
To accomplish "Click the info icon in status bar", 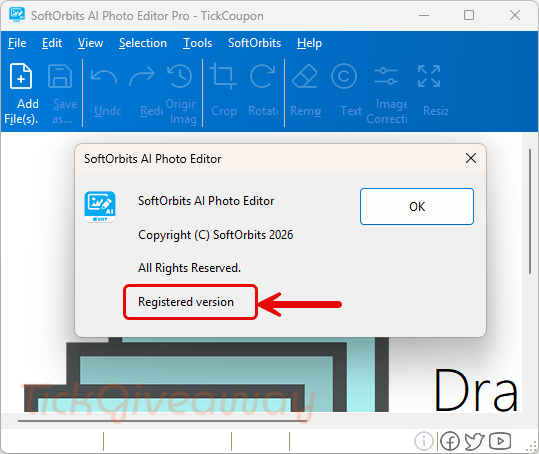I will pos(424,441).
